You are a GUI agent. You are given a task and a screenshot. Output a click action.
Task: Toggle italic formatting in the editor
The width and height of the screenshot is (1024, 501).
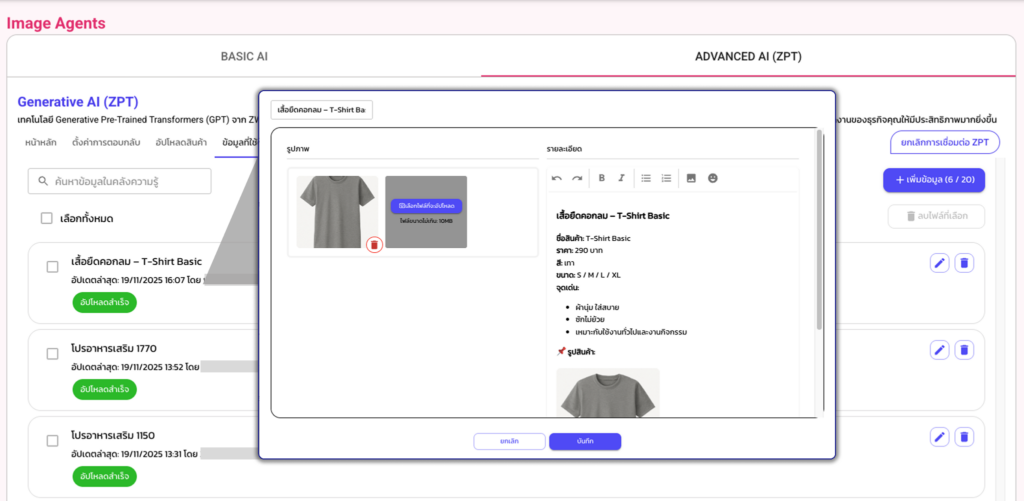click(x=621, y=178)
